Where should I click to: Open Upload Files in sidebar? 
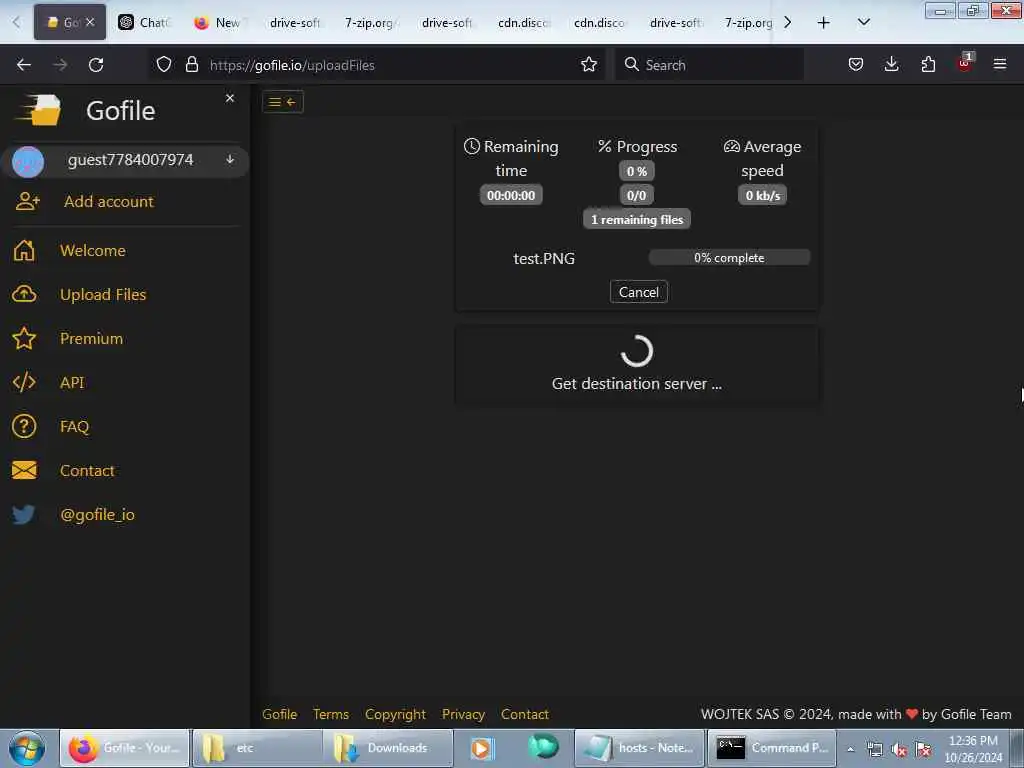click(x=103, y=295)
